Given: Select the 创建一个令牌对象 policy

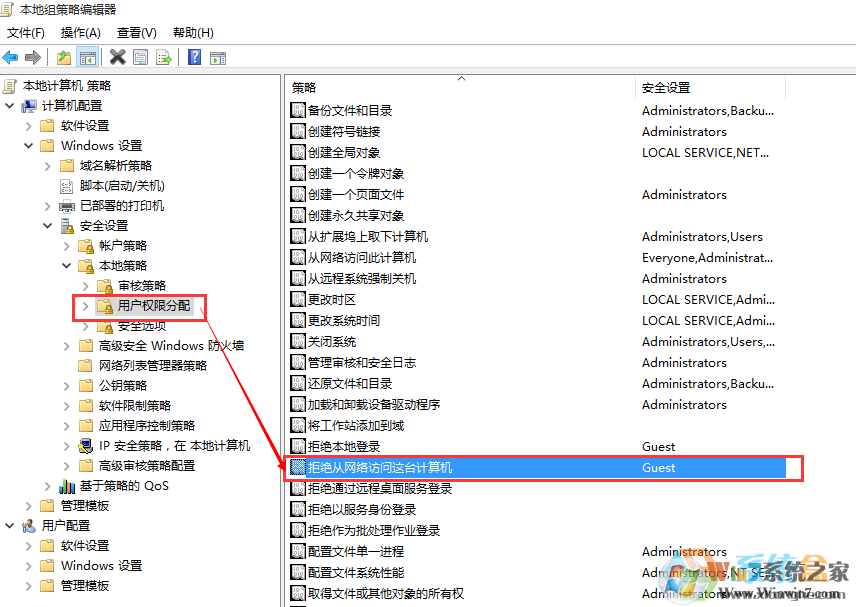Looking at the screenshot, I should click(356, 174).
